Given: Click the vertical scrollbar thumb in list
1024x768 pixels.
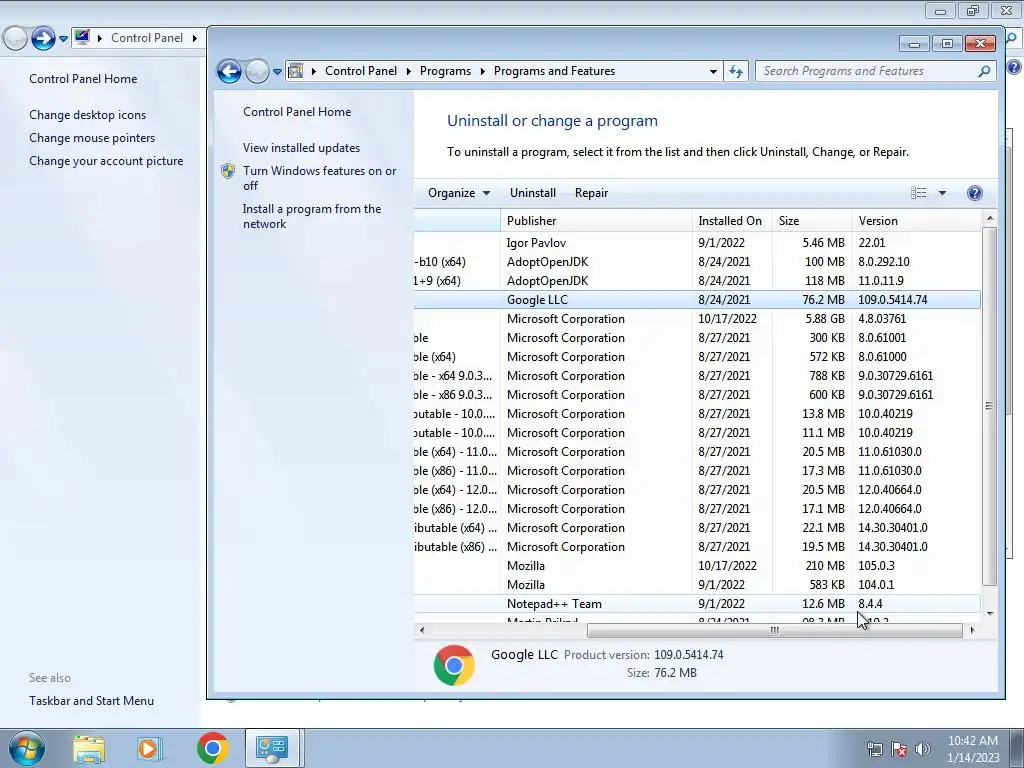Looking at the screenshot, I should pyautogui.click(x=989, y=406).
